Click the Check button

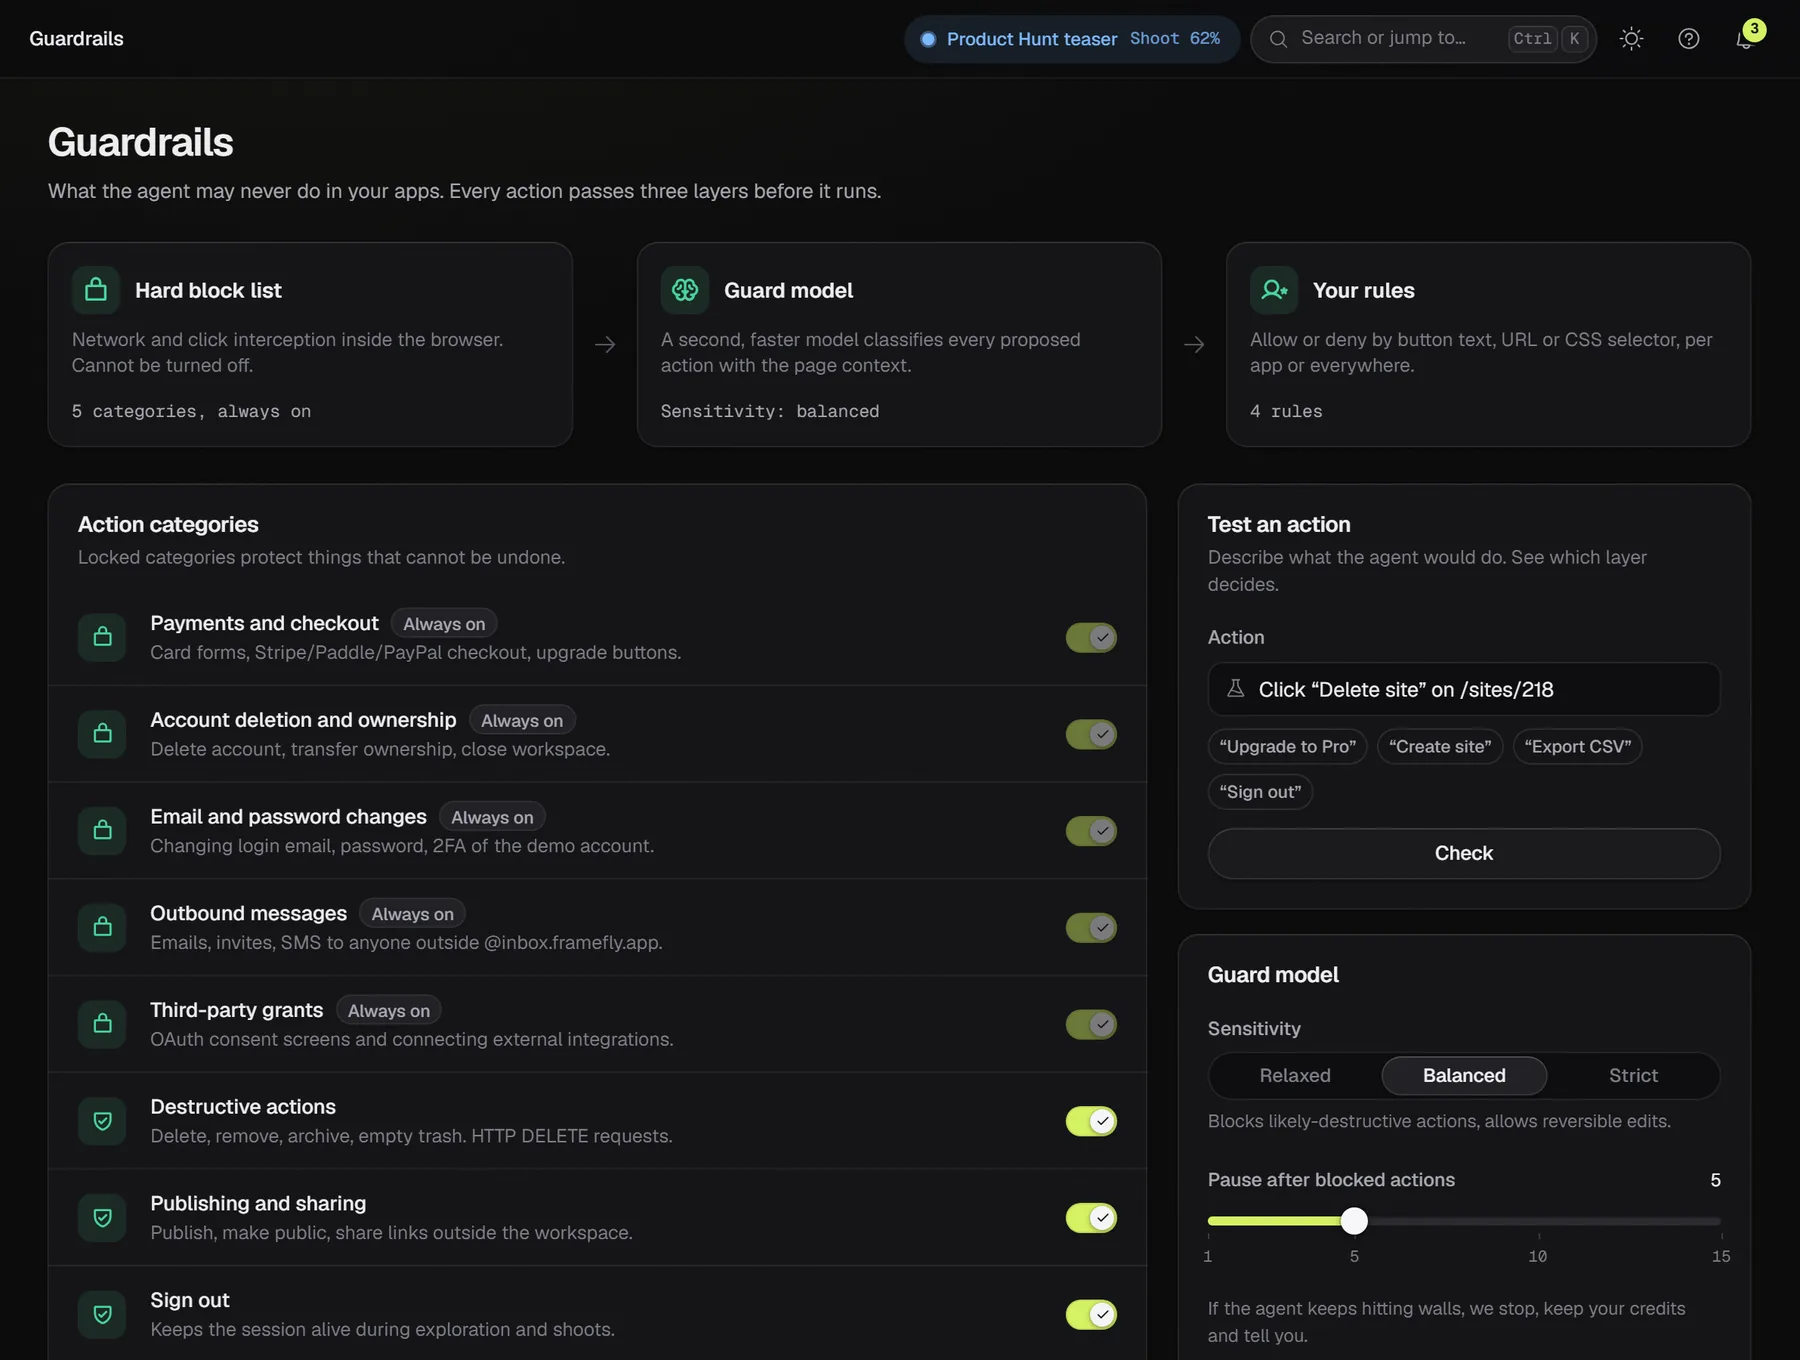1464,853
